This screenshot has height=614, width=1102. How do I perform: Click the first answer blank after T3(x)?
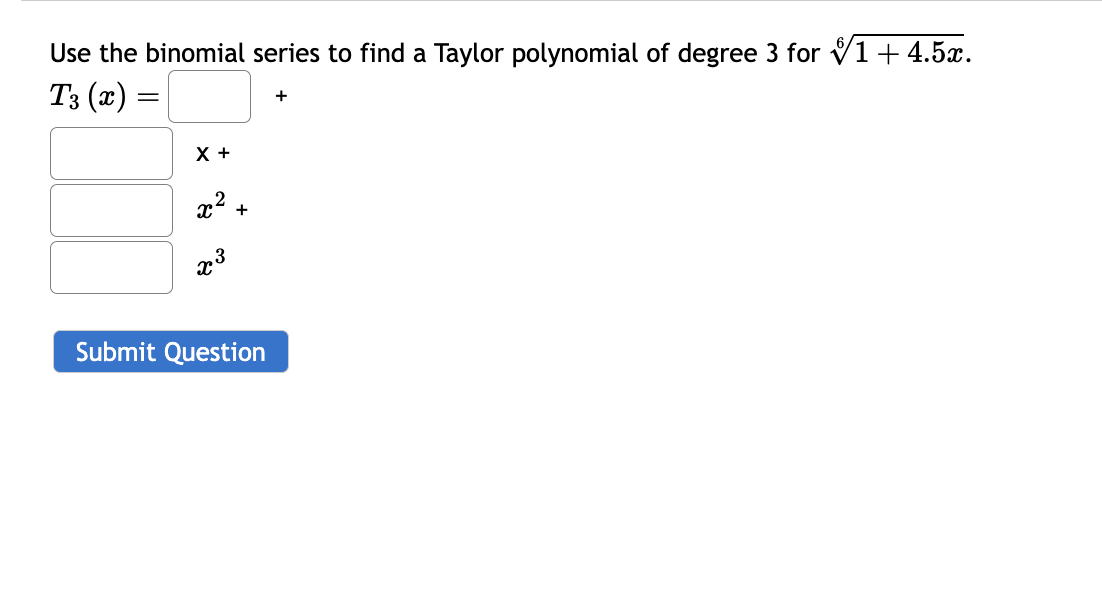point(209,96)
